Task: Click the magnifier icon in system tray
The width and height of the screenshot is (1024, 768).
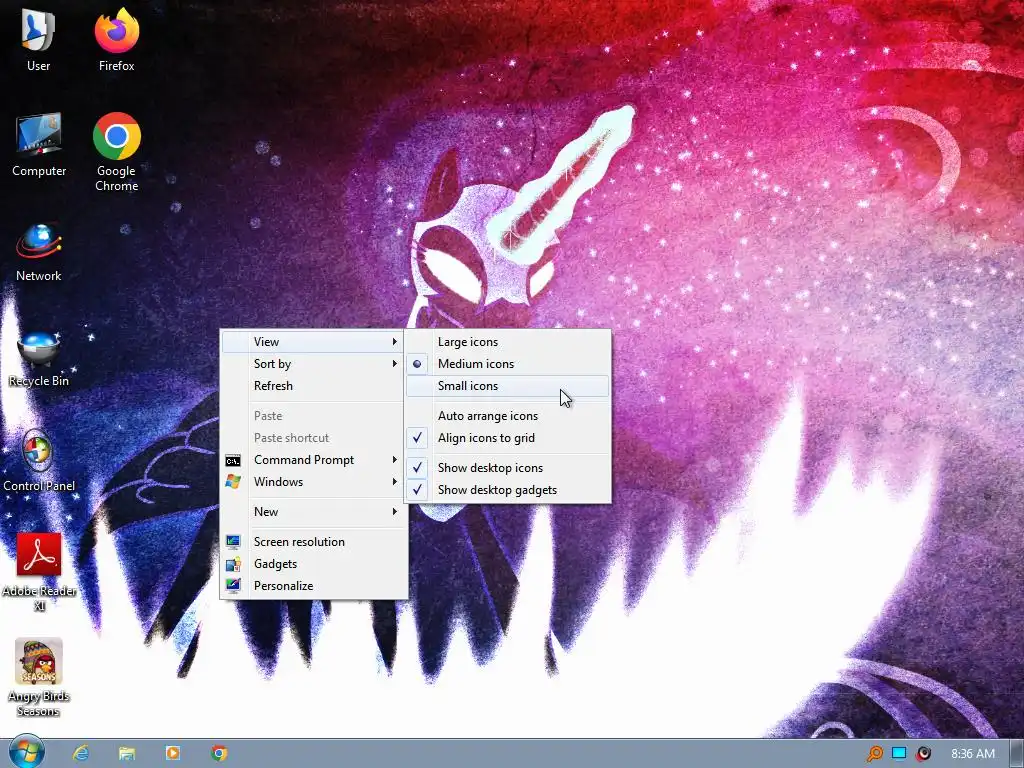Action: pos(874,754)
